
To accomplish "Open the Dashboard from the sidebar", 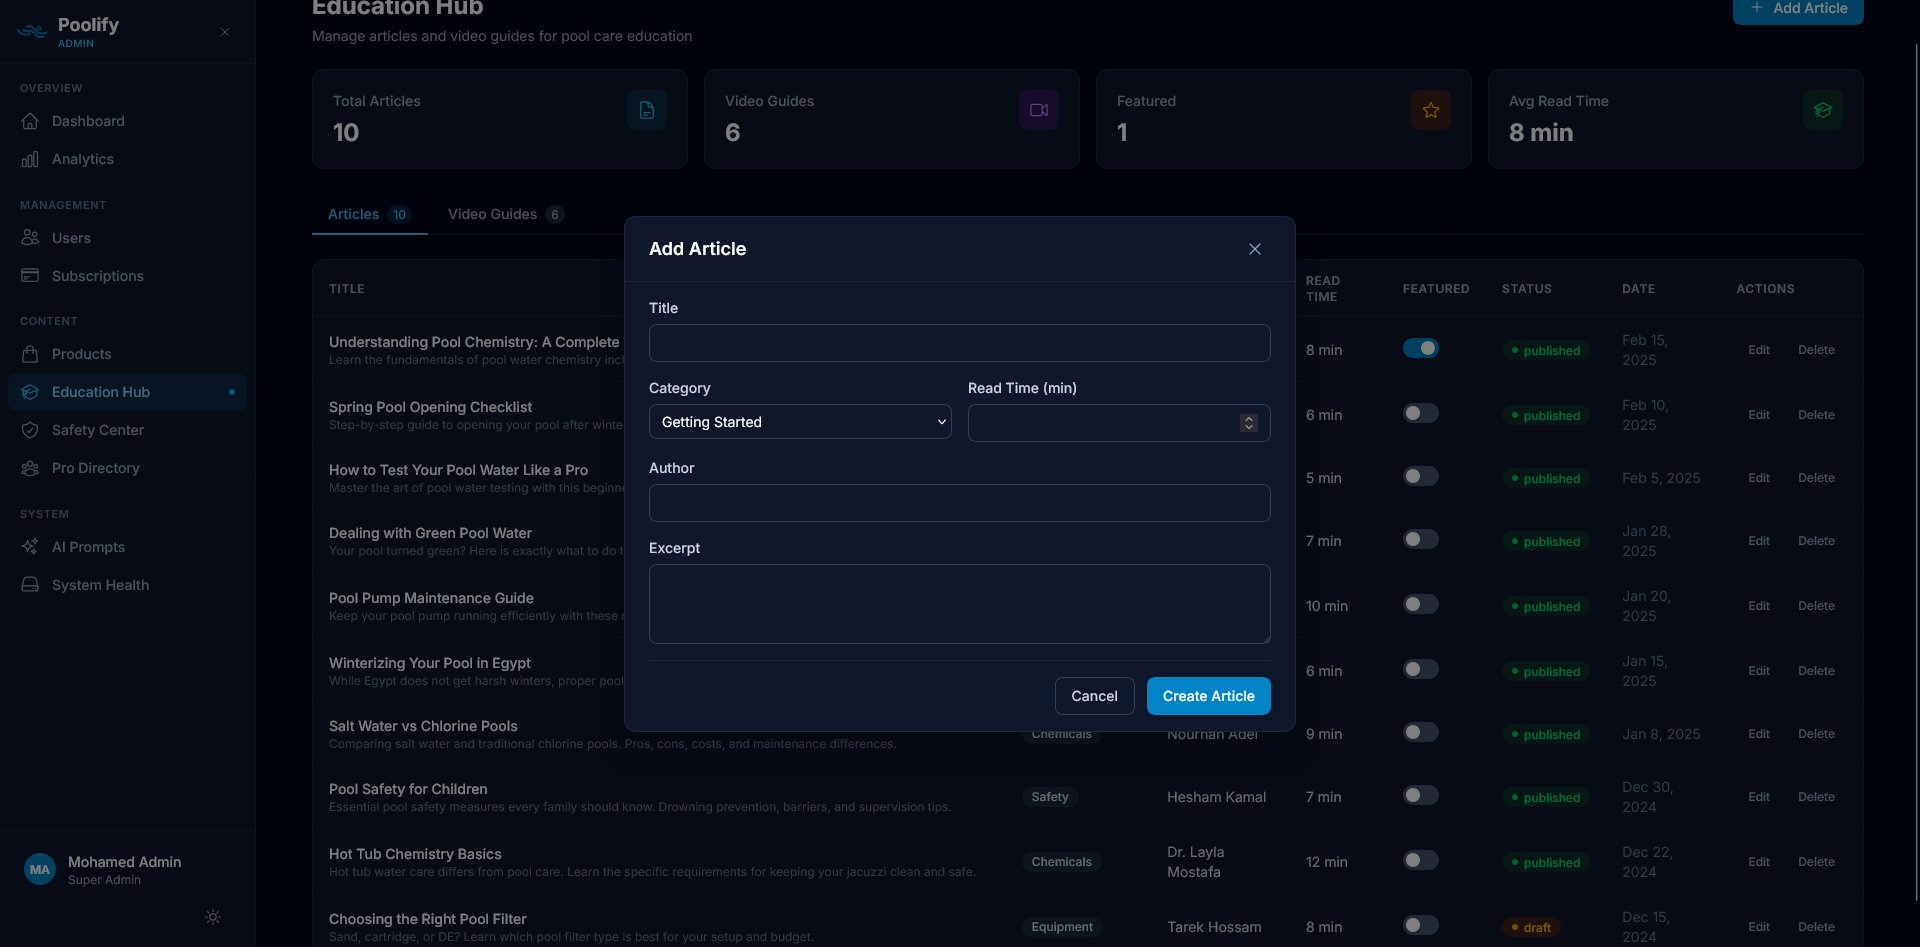I will 88,120.
